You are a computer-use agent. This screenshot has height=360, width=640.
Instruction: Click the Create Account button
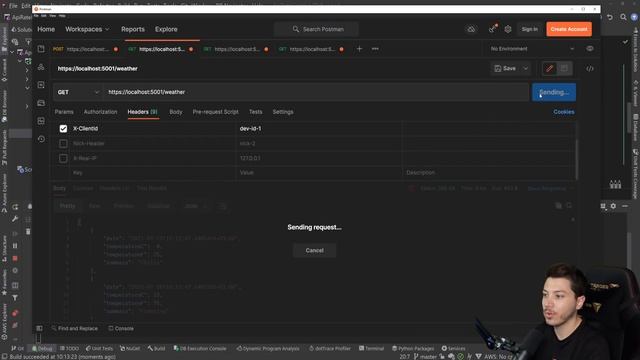569,29
